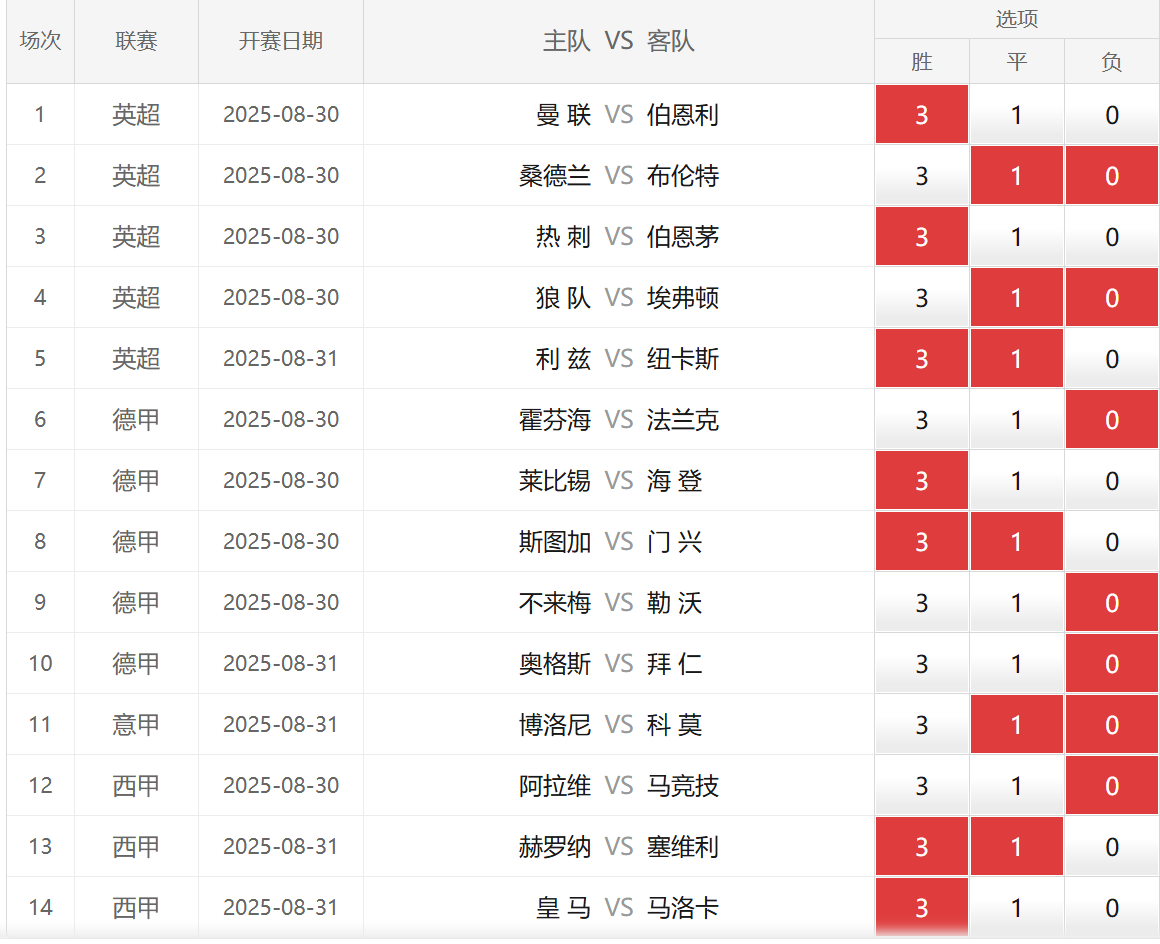Select loss option 0 for 曼联 vs 伯恩利
This screenshot has height=944, width=1160.
(1112, 114)
